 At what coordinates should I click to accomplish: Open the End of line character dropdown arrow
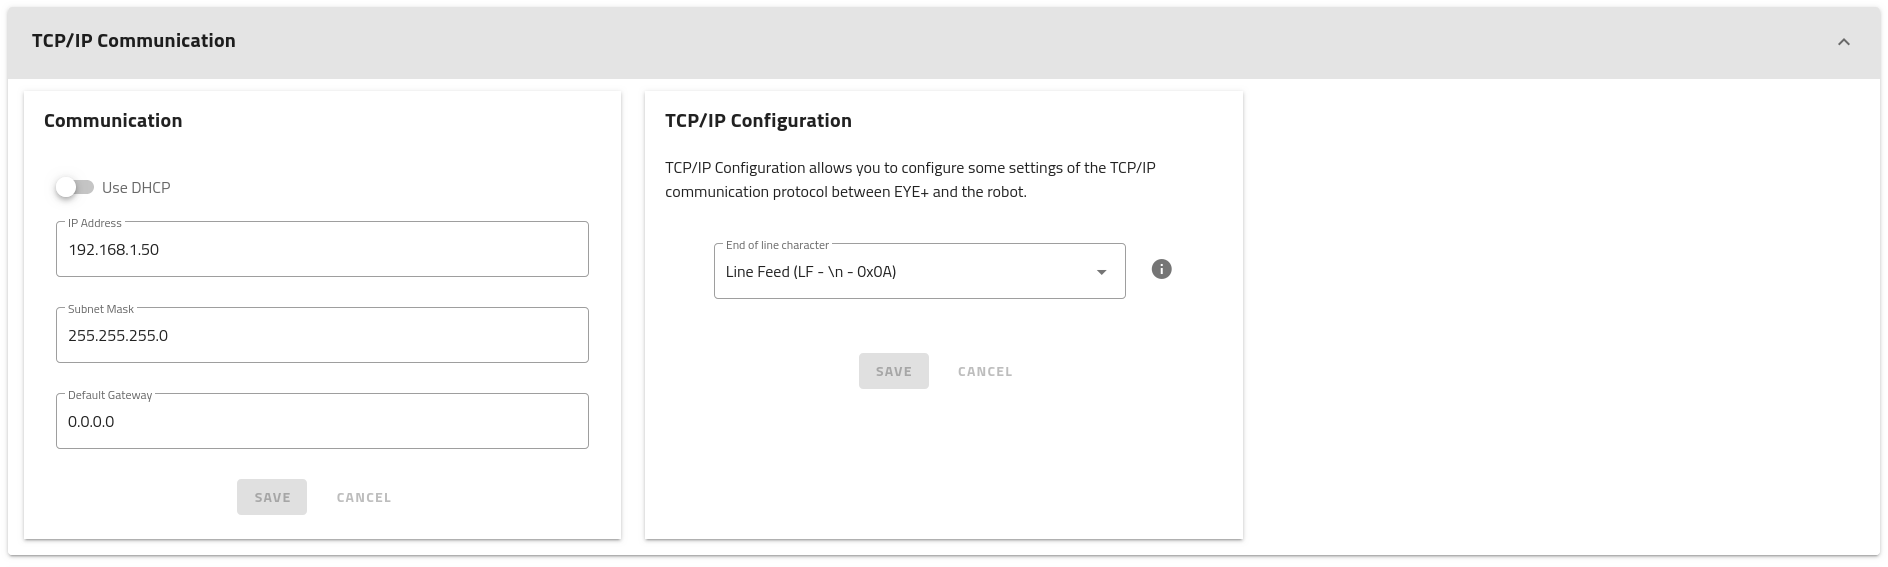[x=1101, y=272]
